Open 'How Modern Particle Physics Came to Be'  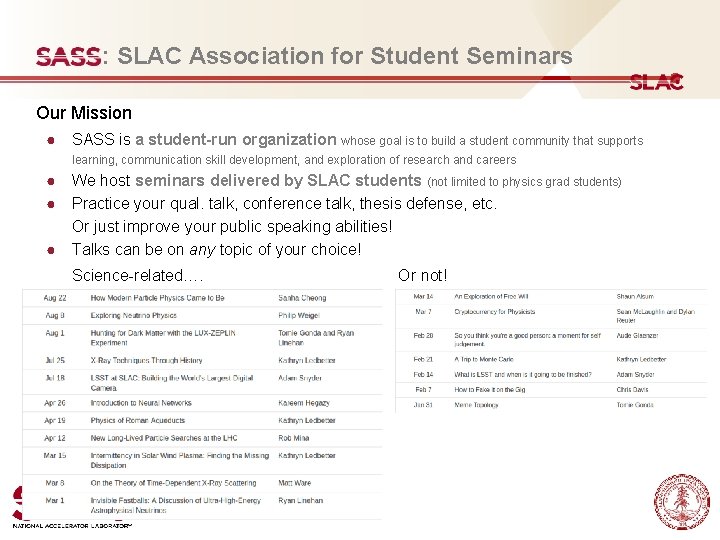click(x=157, y=298)
